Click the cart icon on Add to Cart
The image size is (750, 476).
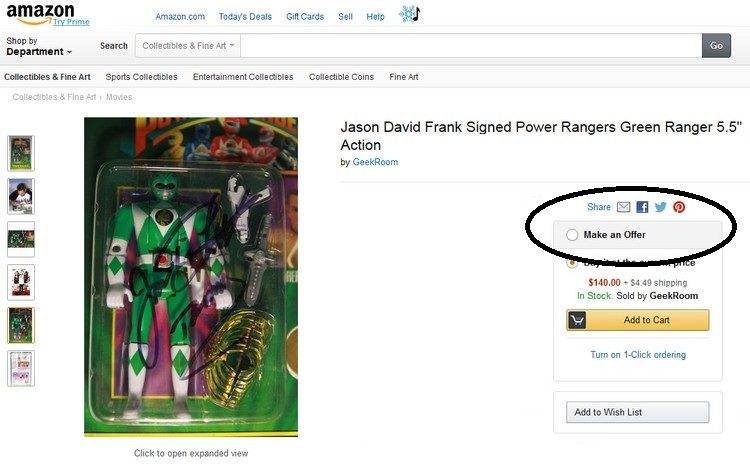pyautogui.click(x=577, y=320)
